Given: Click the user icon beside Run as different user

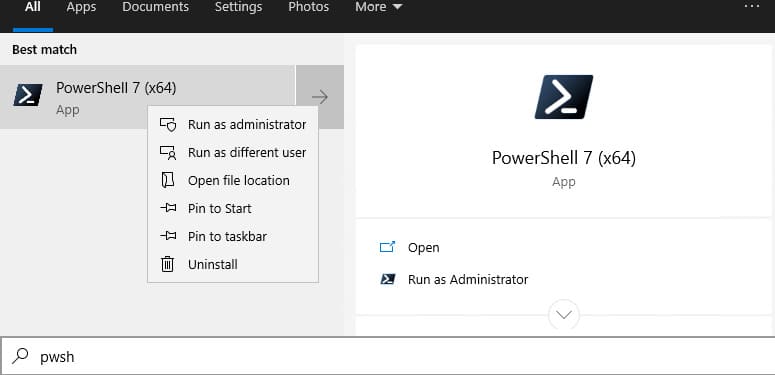Looking at the screenshot, I should click(168, 153).
